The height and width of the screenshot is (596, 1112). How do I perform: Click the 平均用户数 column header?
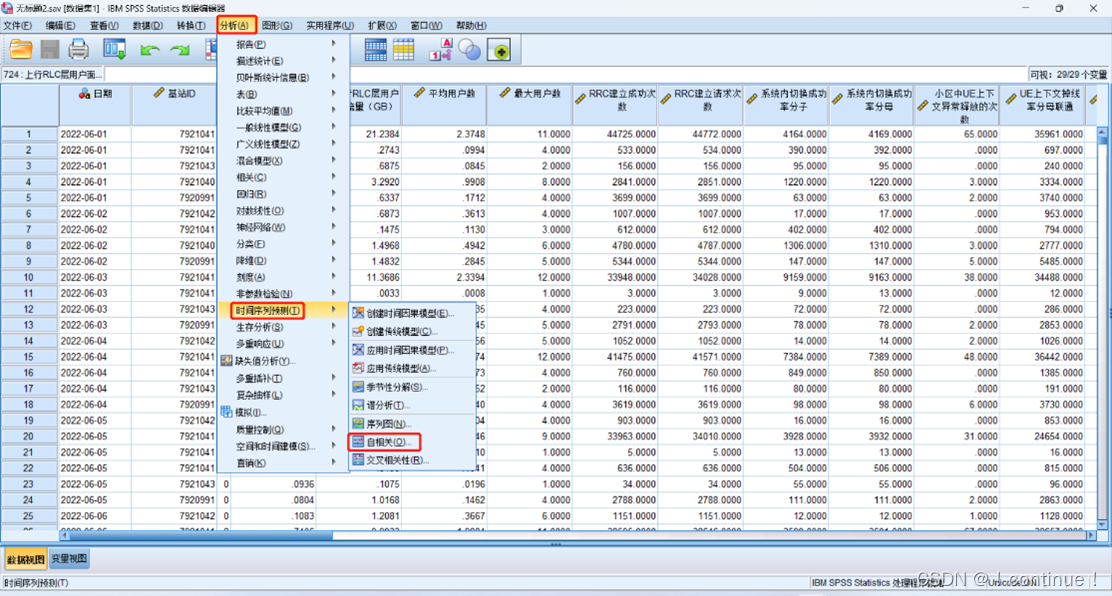coord(444,105)
